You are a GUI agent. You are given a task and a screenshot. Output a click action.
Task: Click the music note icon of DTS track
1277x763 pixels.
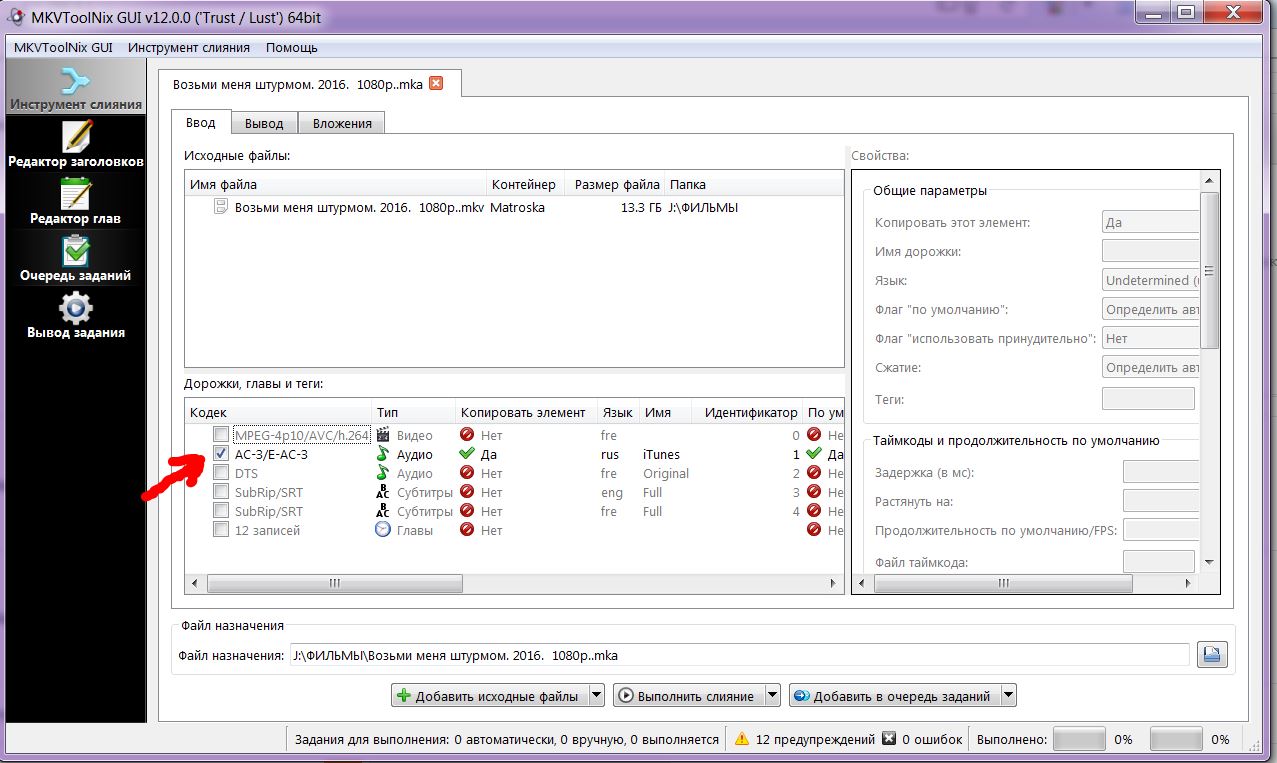(383, 473)
